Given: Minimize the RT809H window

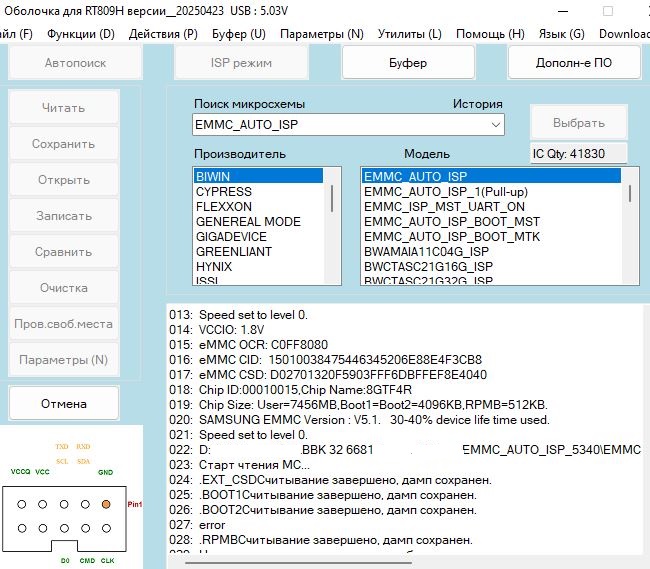Looking at the screenshot, I should 563,11.
